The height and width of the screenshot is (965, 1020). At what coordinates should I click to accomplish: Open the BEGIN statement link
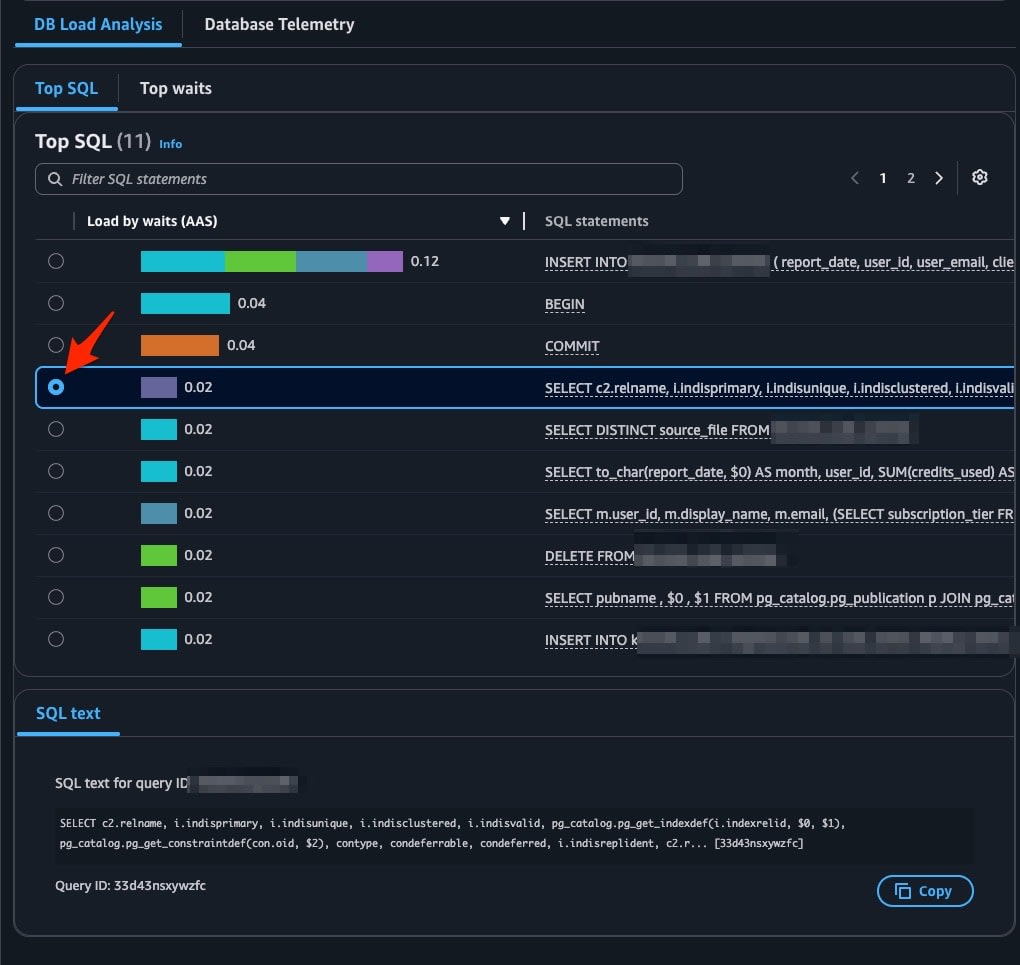(565, 305)
